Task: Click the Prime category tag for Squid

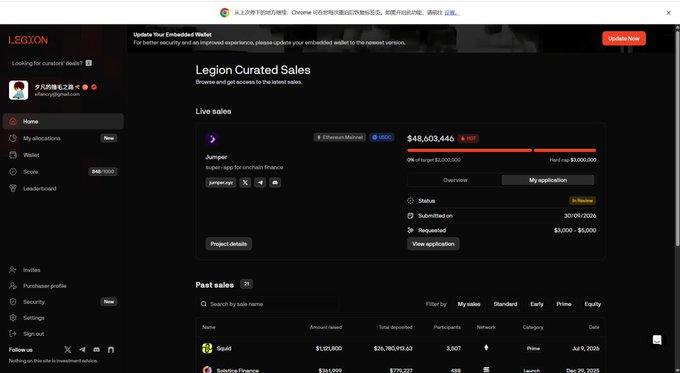Action: [x=533, y=348]
